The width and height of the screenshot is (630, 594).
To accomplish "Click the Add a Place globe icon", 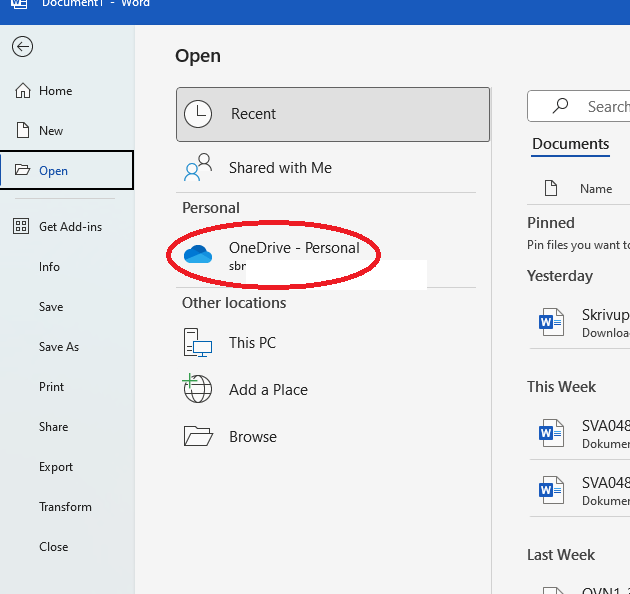I will click(197, 388).
